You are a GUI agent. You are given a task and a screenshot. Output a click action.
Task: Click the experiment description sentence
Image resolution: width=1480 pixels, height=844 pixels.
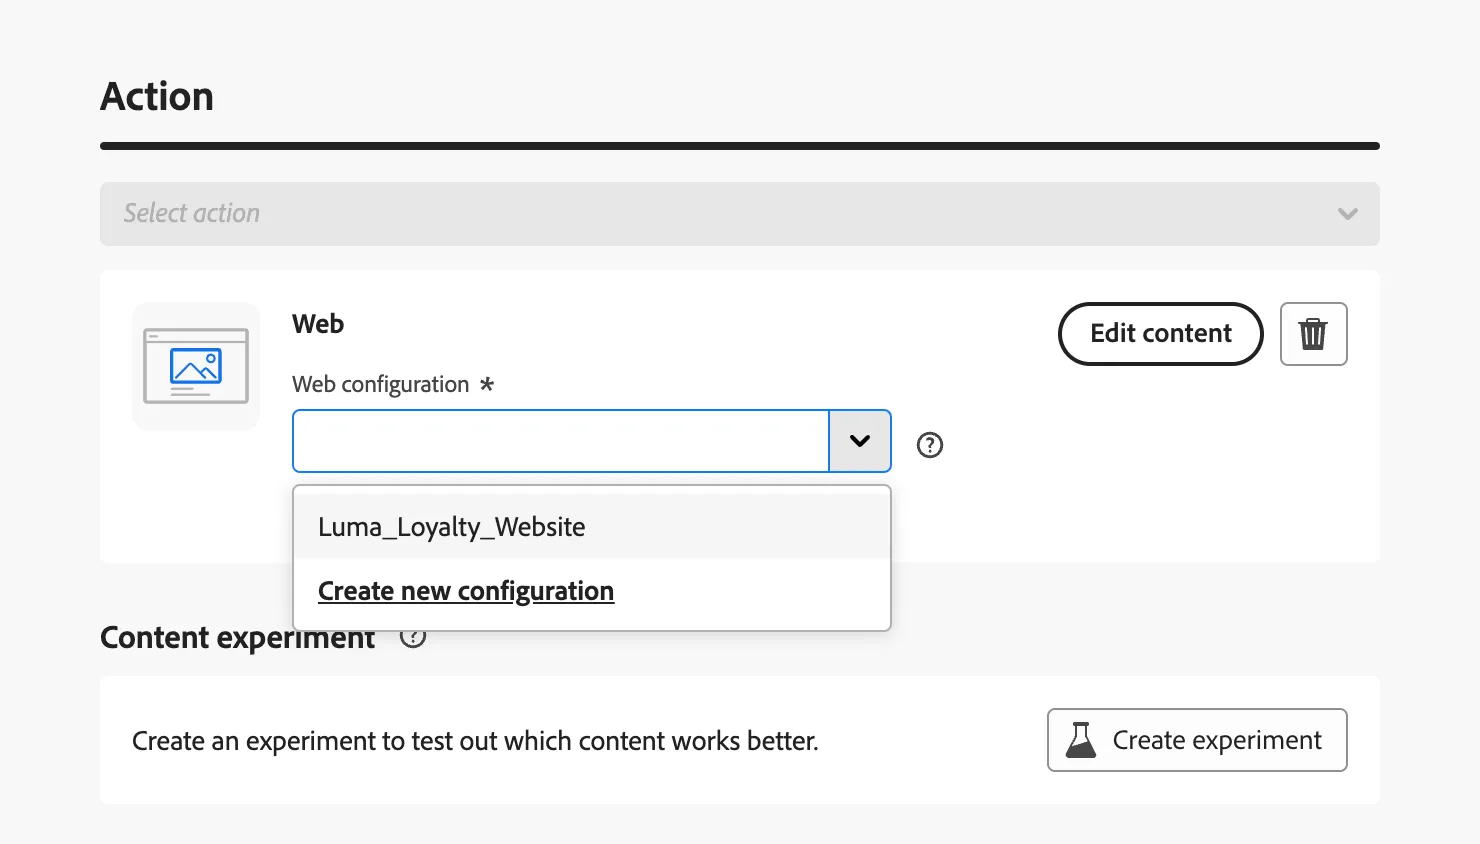tap(475, 741)
